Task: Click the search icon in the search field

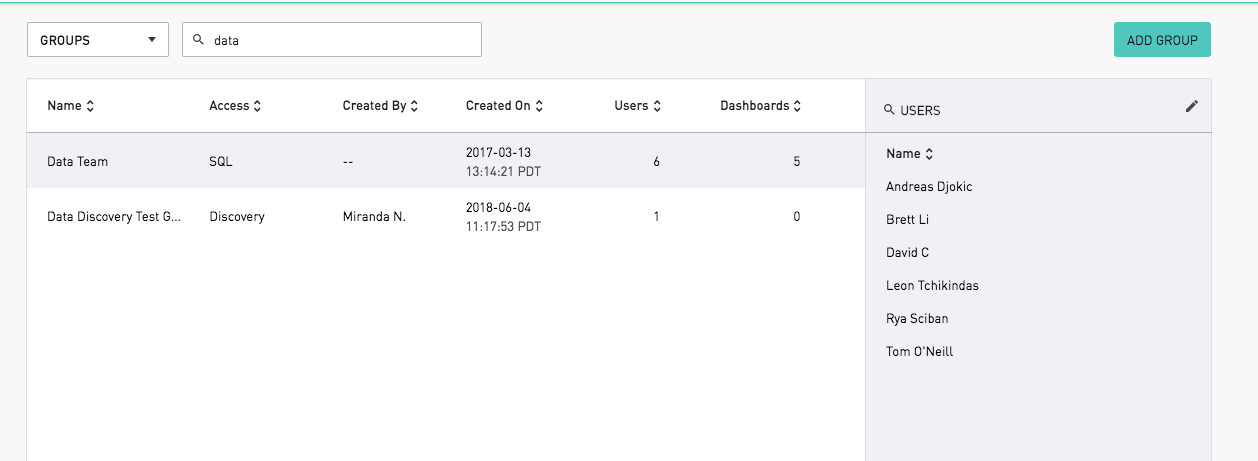Action: point(198,40)
